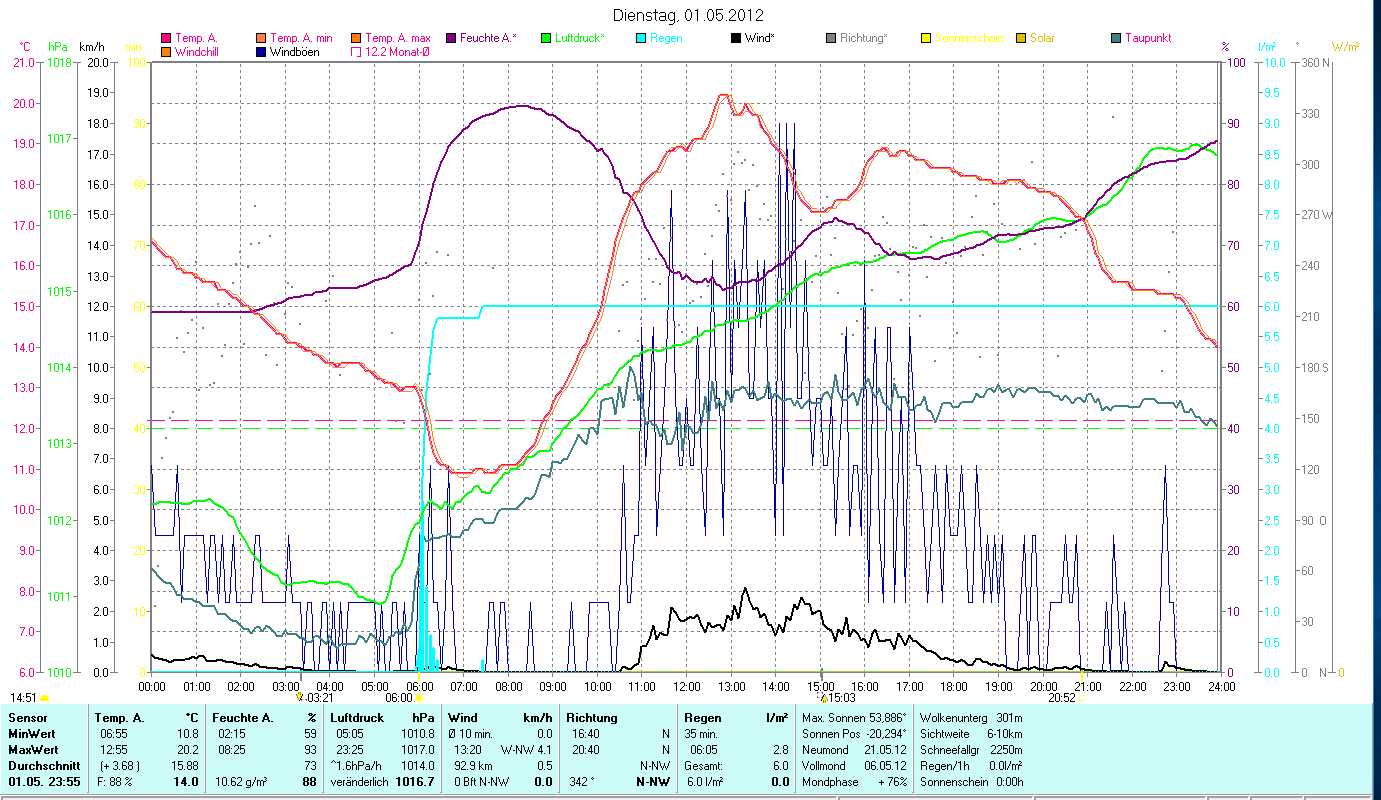This screenshot has width=1381, height=800.
Task: Click the sun icon beside 14:51
Action: point(45,698)
